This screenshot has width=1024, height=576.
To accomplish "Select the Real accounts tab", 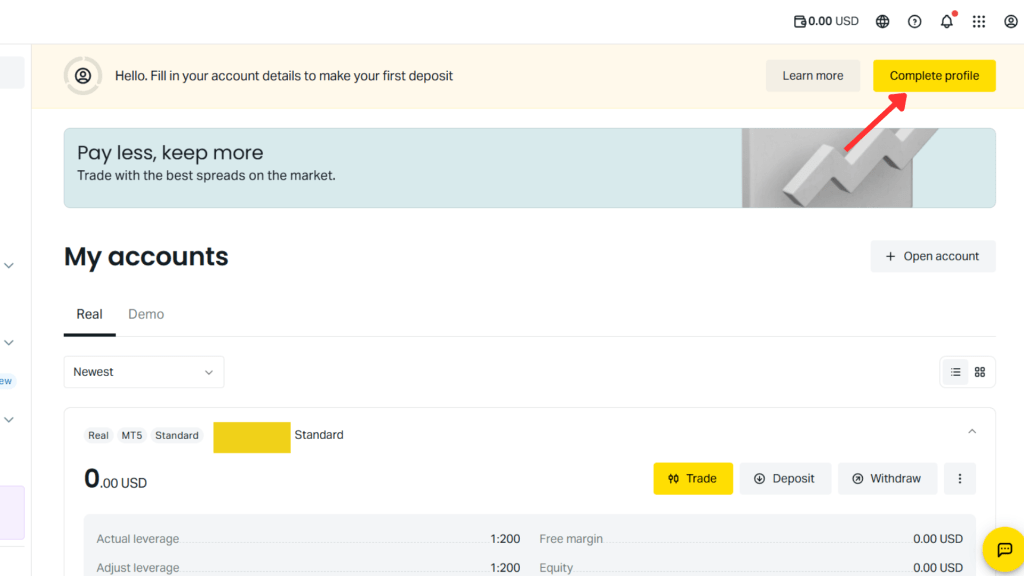I will pos(90,314).
